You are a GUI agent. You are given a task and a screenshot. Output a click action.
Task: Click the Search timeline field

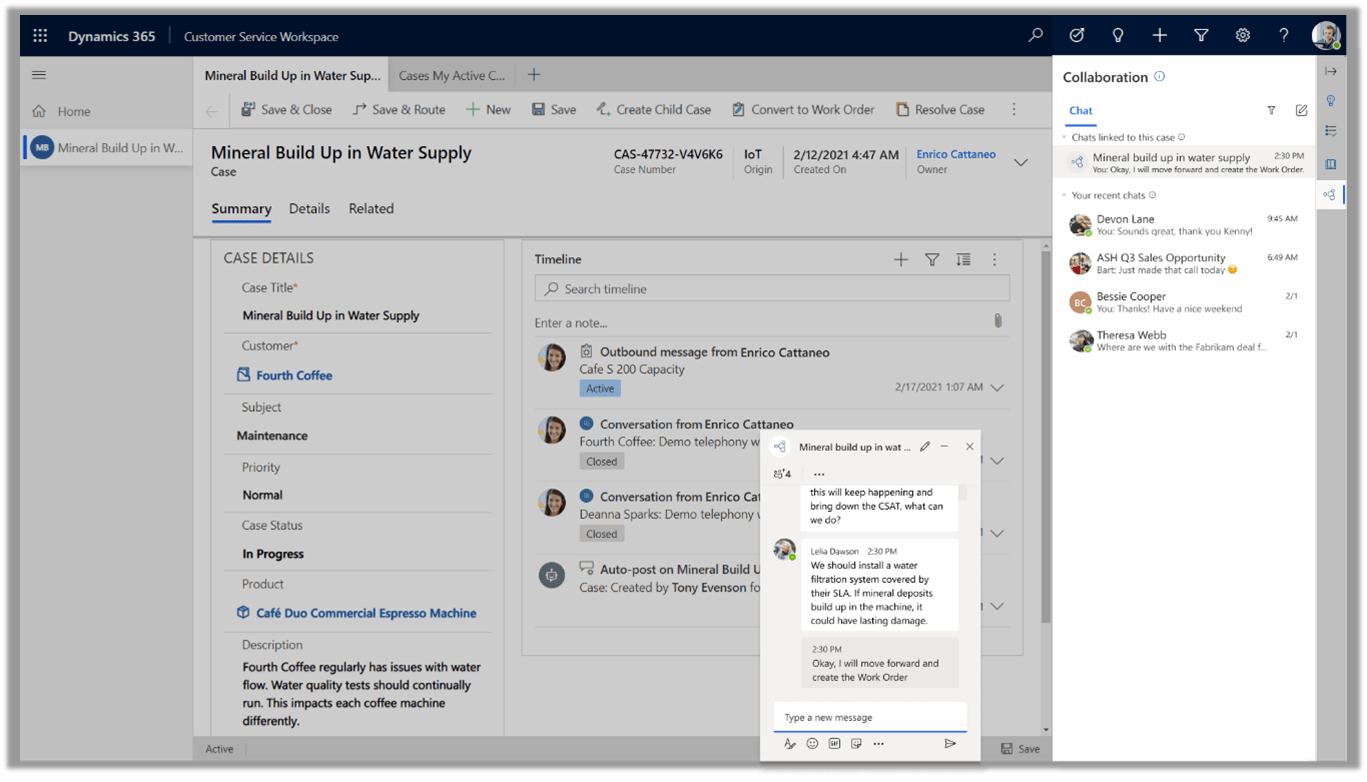(772, 289)
